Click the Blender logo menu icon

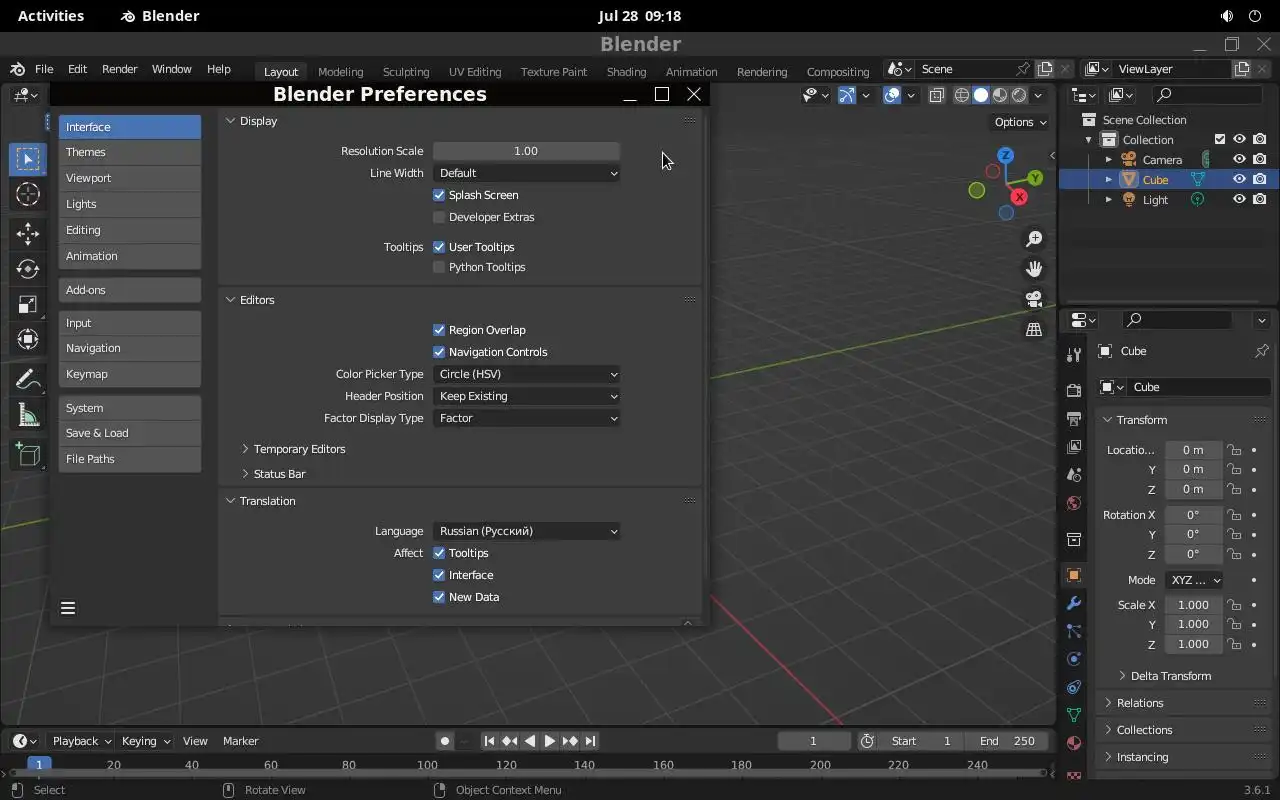pyautogui.click(x=17, y=69)
